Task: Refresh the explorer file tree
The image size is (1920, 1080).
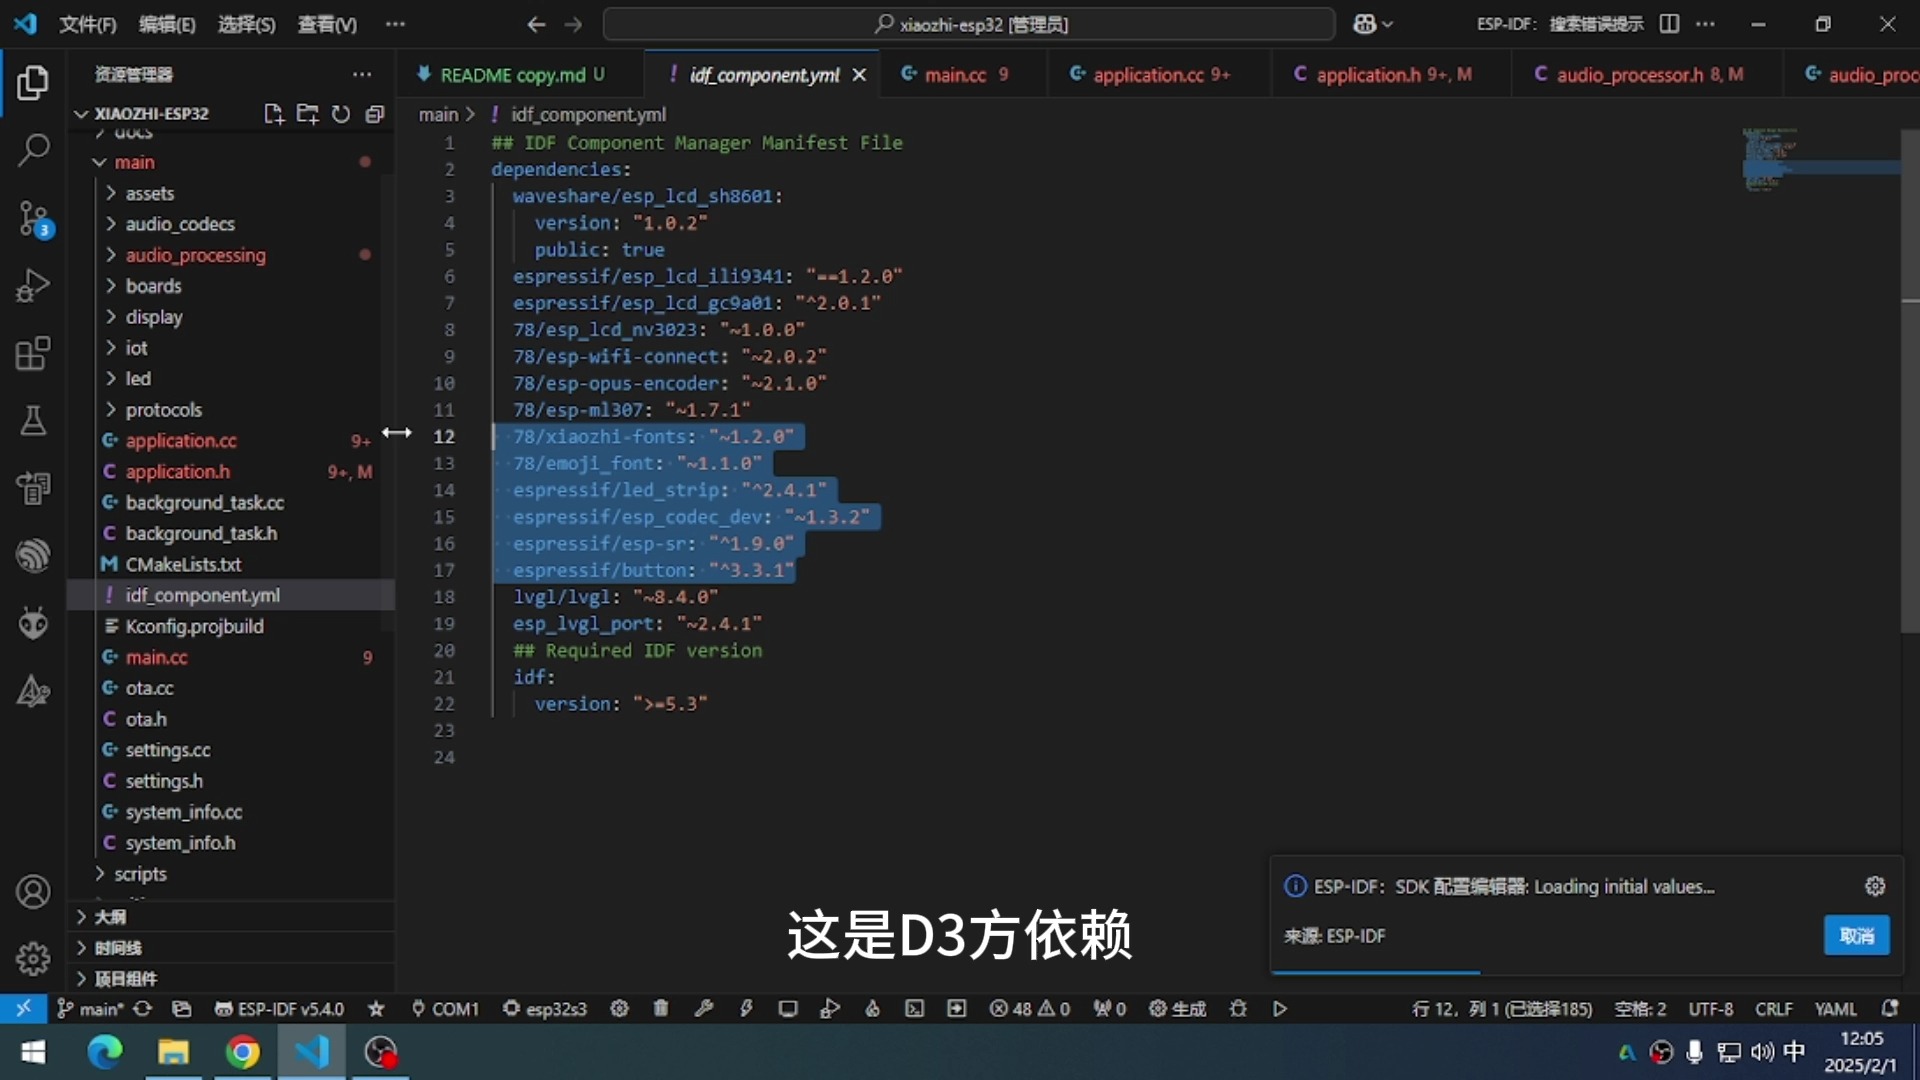Action: [x=341, y=114]
